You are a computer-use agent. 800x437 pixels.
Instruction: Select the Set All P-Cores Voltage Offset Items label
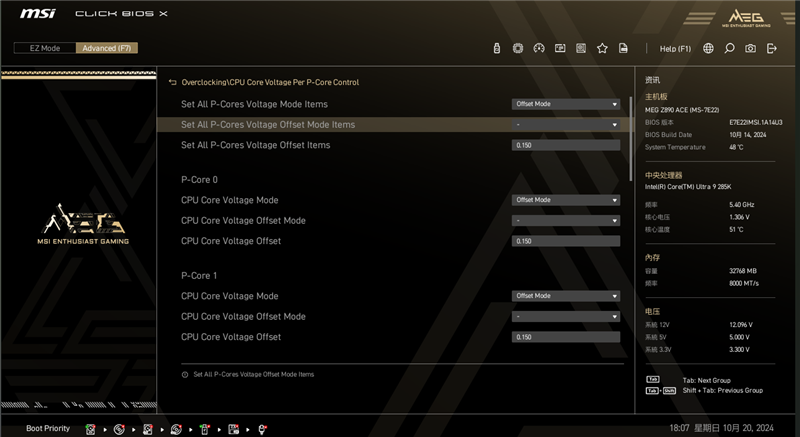pyautogui.click(x=256, y=145)
